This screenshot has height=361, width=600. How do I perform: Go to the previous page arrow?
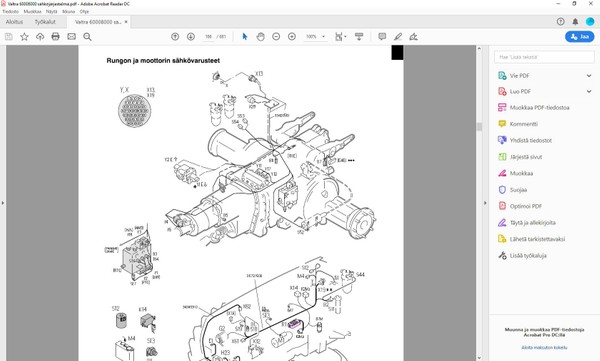click(175, 37)
